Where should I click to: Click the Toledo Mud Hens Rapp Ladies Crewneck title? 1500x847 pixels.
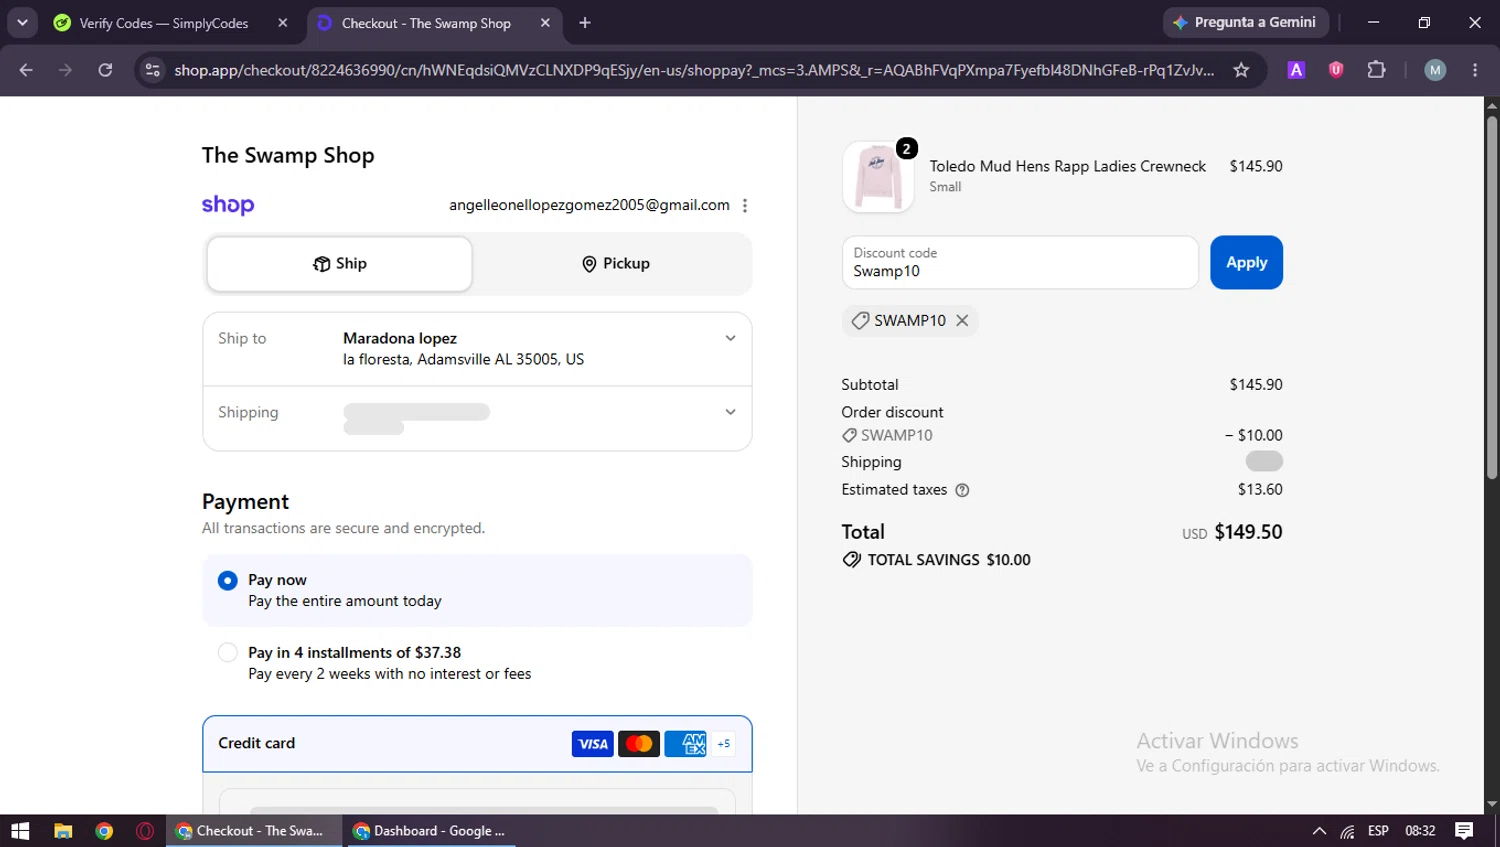[x=1068, y=166]
